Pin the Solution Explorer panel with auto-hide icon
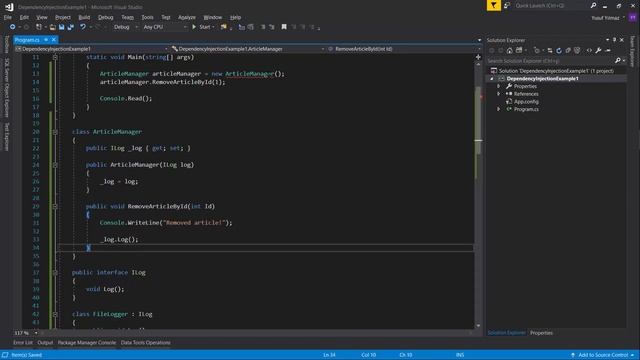This screenshot has height=360, width=640. [614, 40]
